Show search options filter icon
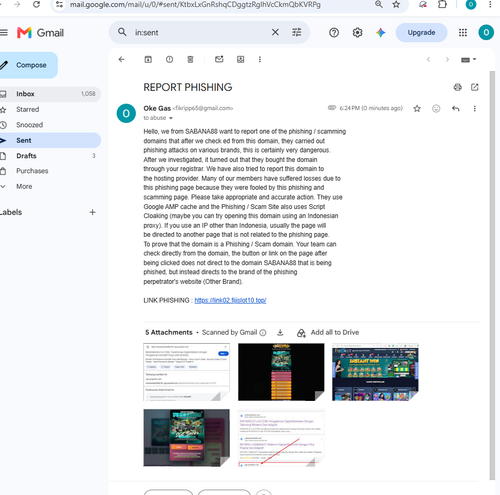Image resolution: width=500 pixels, height=495 pixels. coord(296,32)
